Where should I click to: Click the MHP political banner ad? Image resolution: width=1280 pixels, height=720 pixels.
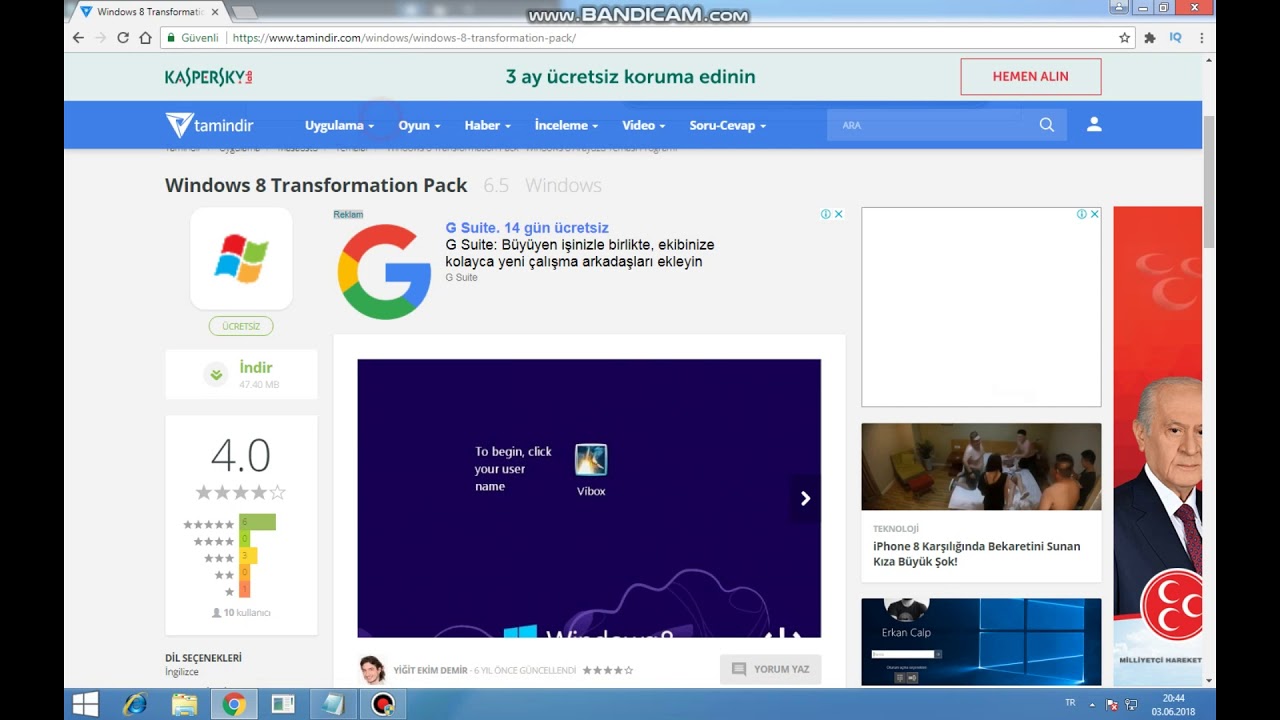[1158, 446]
